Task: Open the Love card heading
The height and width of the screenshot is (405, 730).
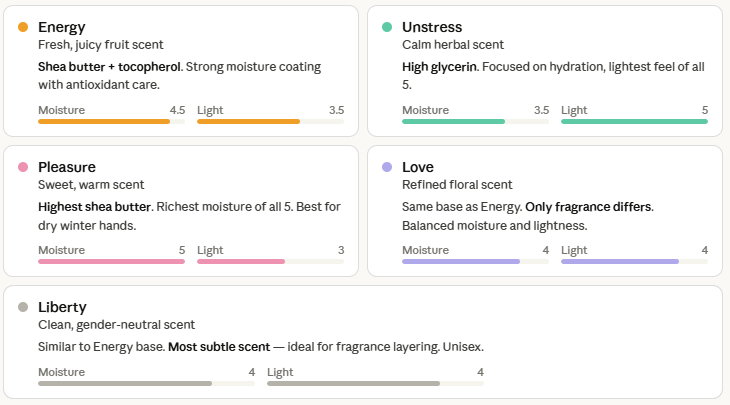Action: coord(418,167)
